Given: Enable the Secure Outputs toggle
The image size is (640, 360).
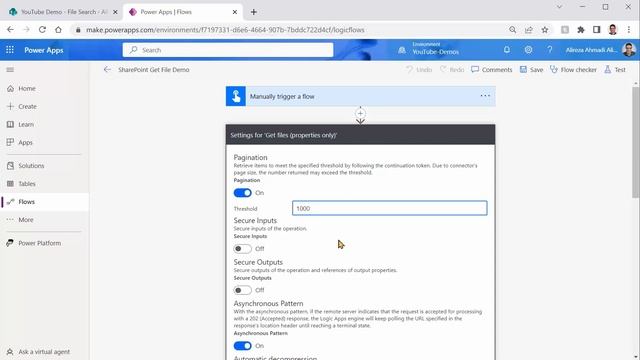Looking at the screenshot, I should 242,290.
